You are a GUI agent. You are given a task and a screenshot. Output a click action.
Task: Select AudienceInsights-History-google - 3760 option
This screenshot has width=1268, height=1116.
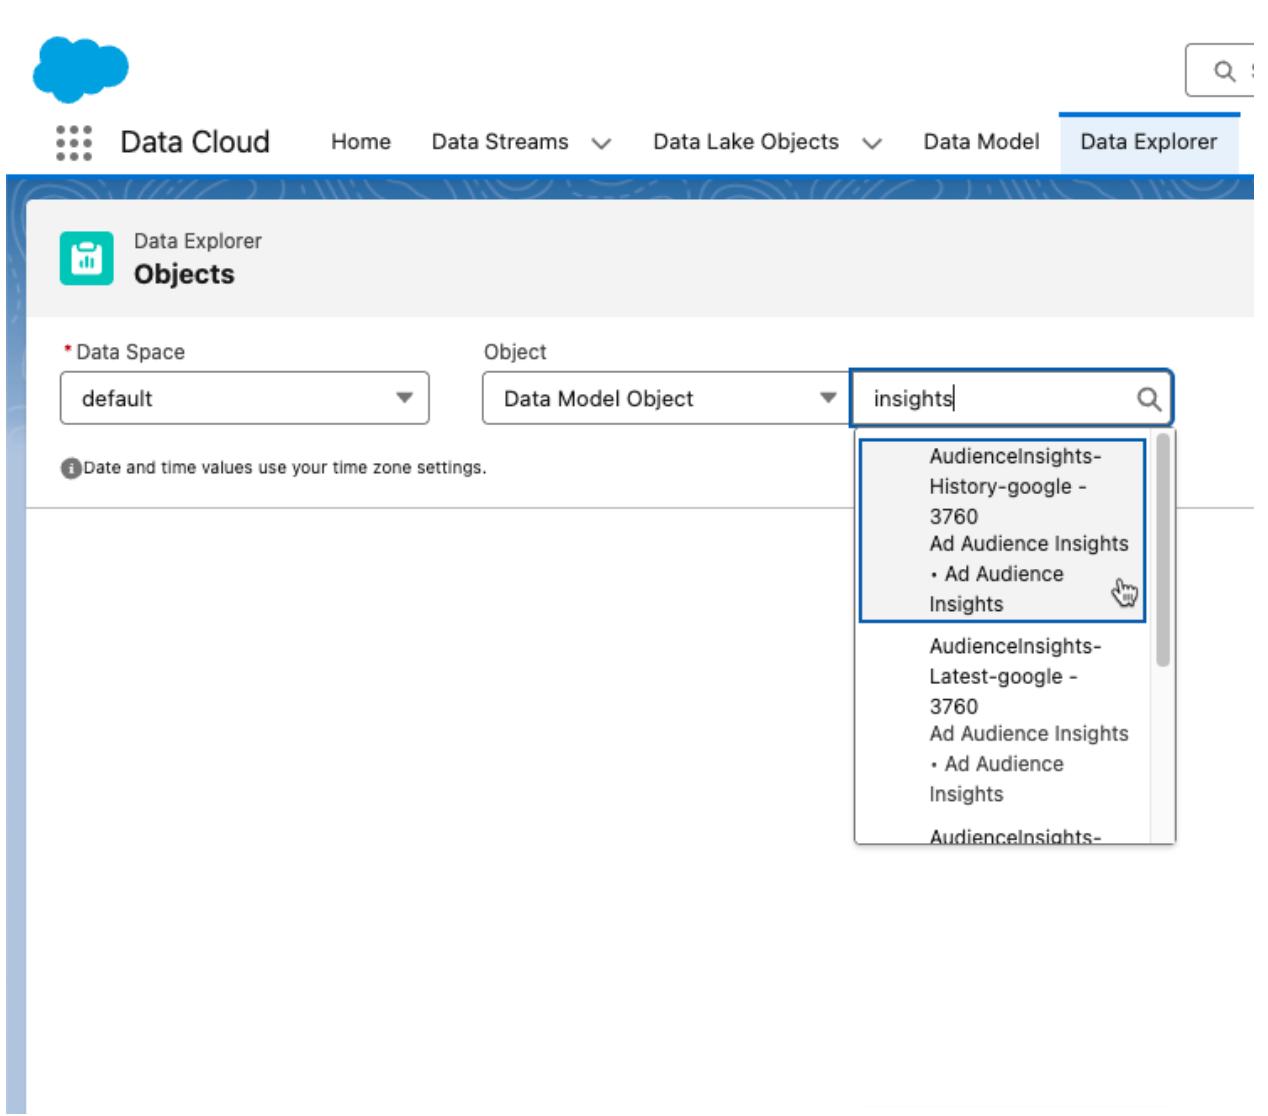[1002, 530]
